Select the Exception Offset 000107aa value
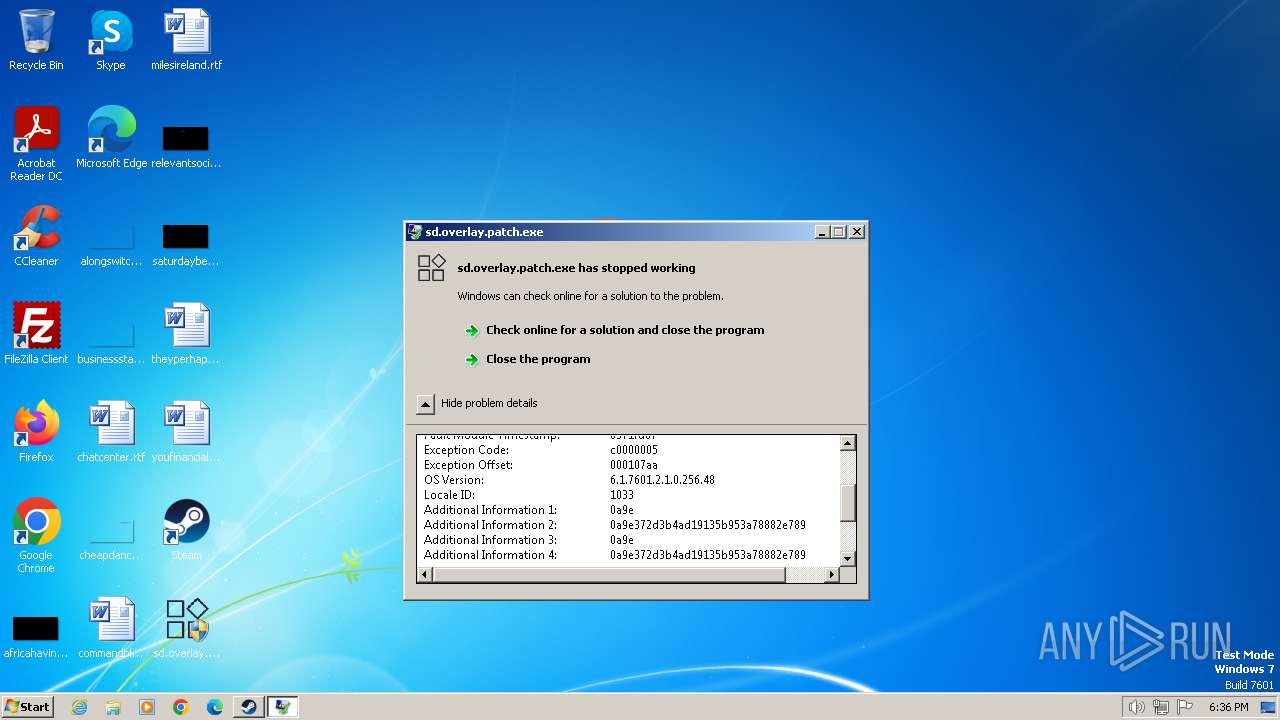The height and width of the screenshot is (720, 1280). [634, 465]
